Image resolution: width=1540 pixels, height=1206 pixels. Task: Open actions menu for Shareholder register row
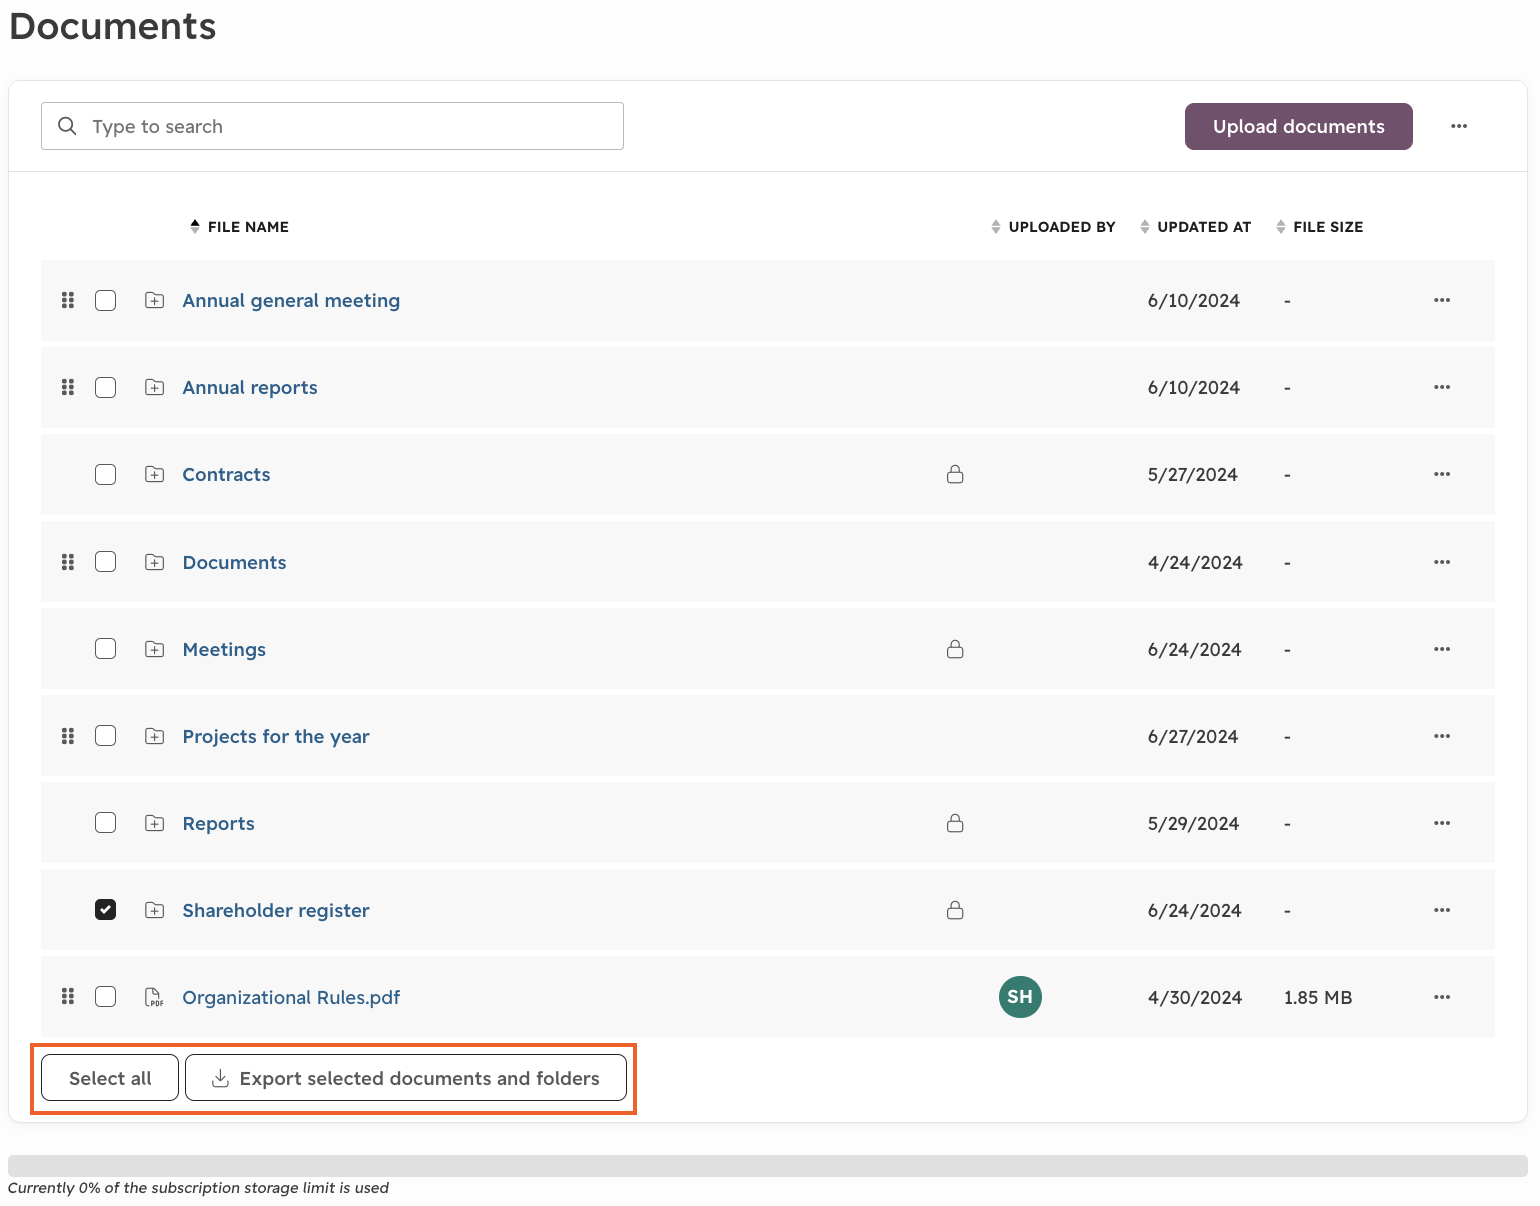click(x=1442, y=910)
